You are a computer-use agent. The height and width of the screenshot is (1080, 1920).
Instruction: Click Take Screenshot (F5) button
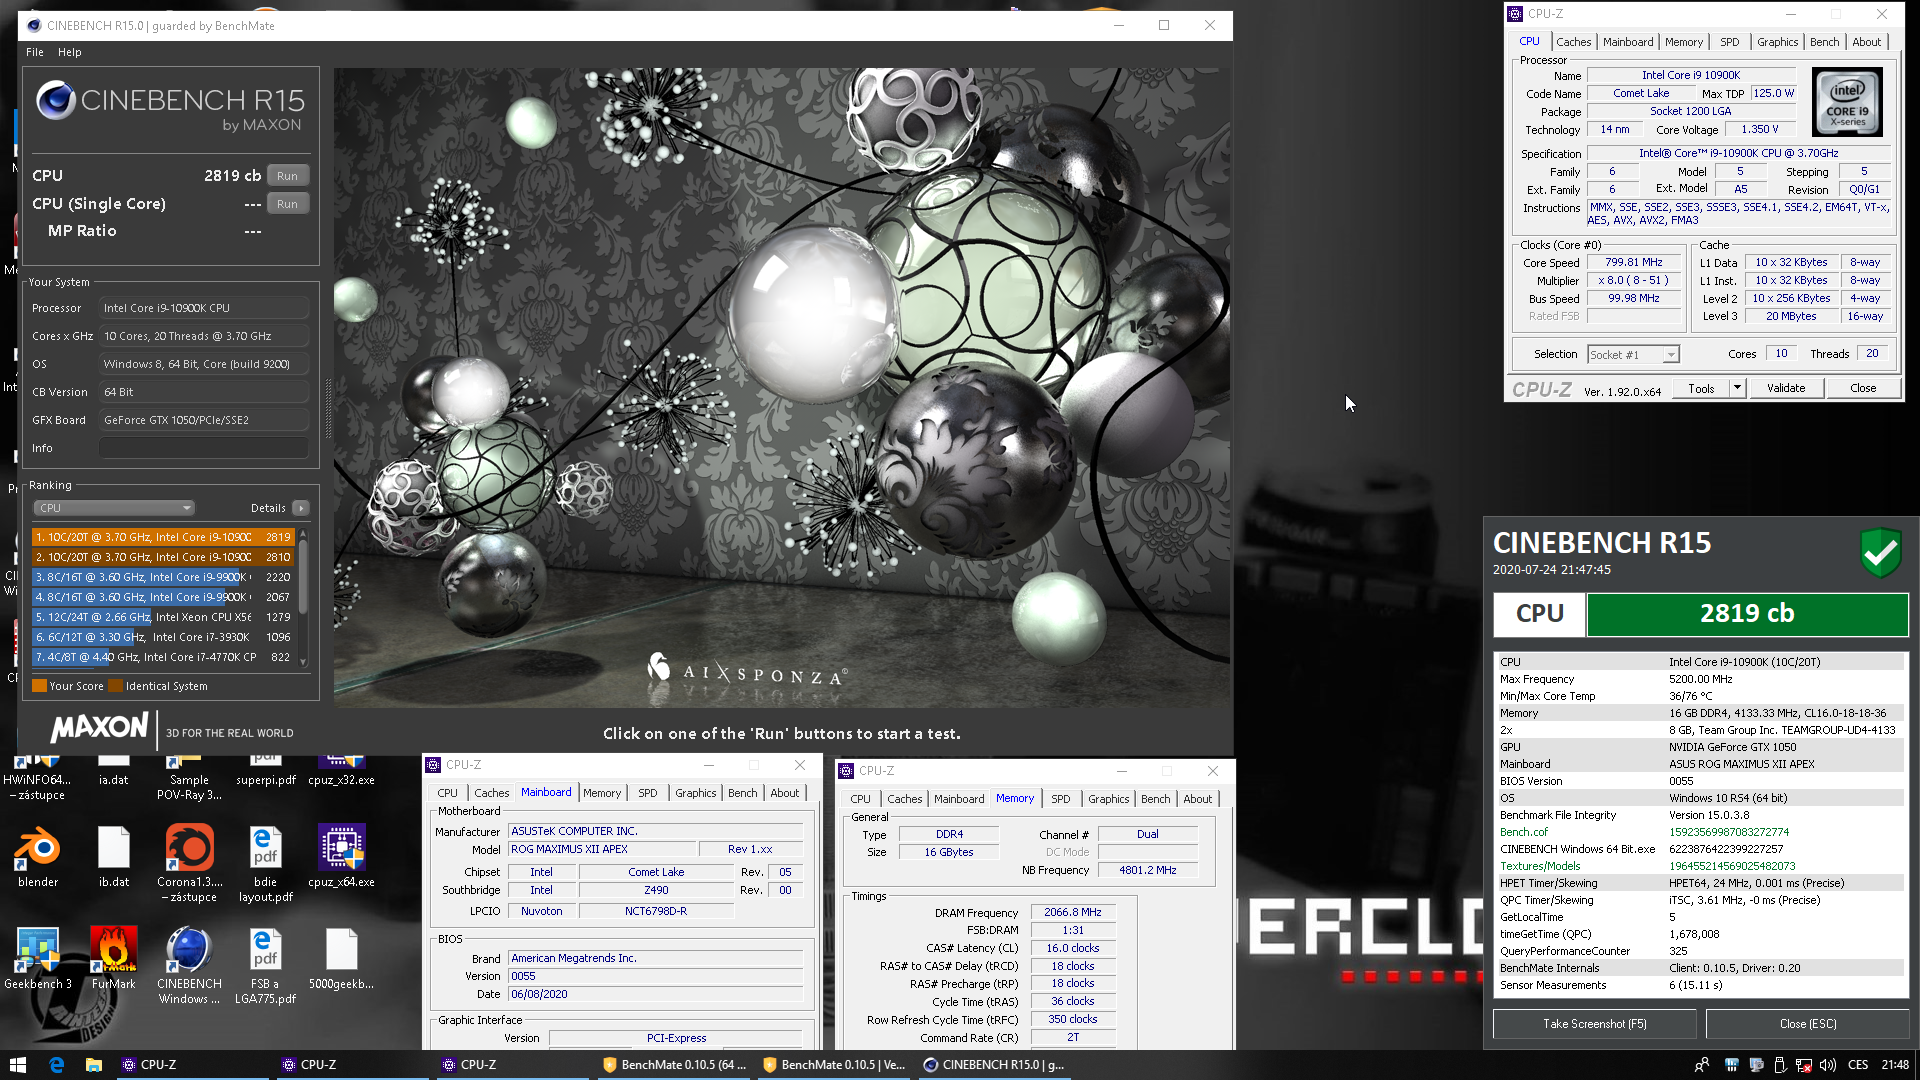point(1594,1024)
